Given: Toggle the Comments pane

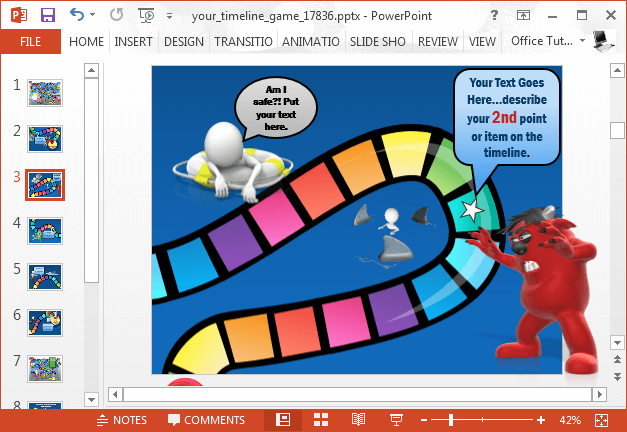Looking at the screenshot, I should point(206,420).
